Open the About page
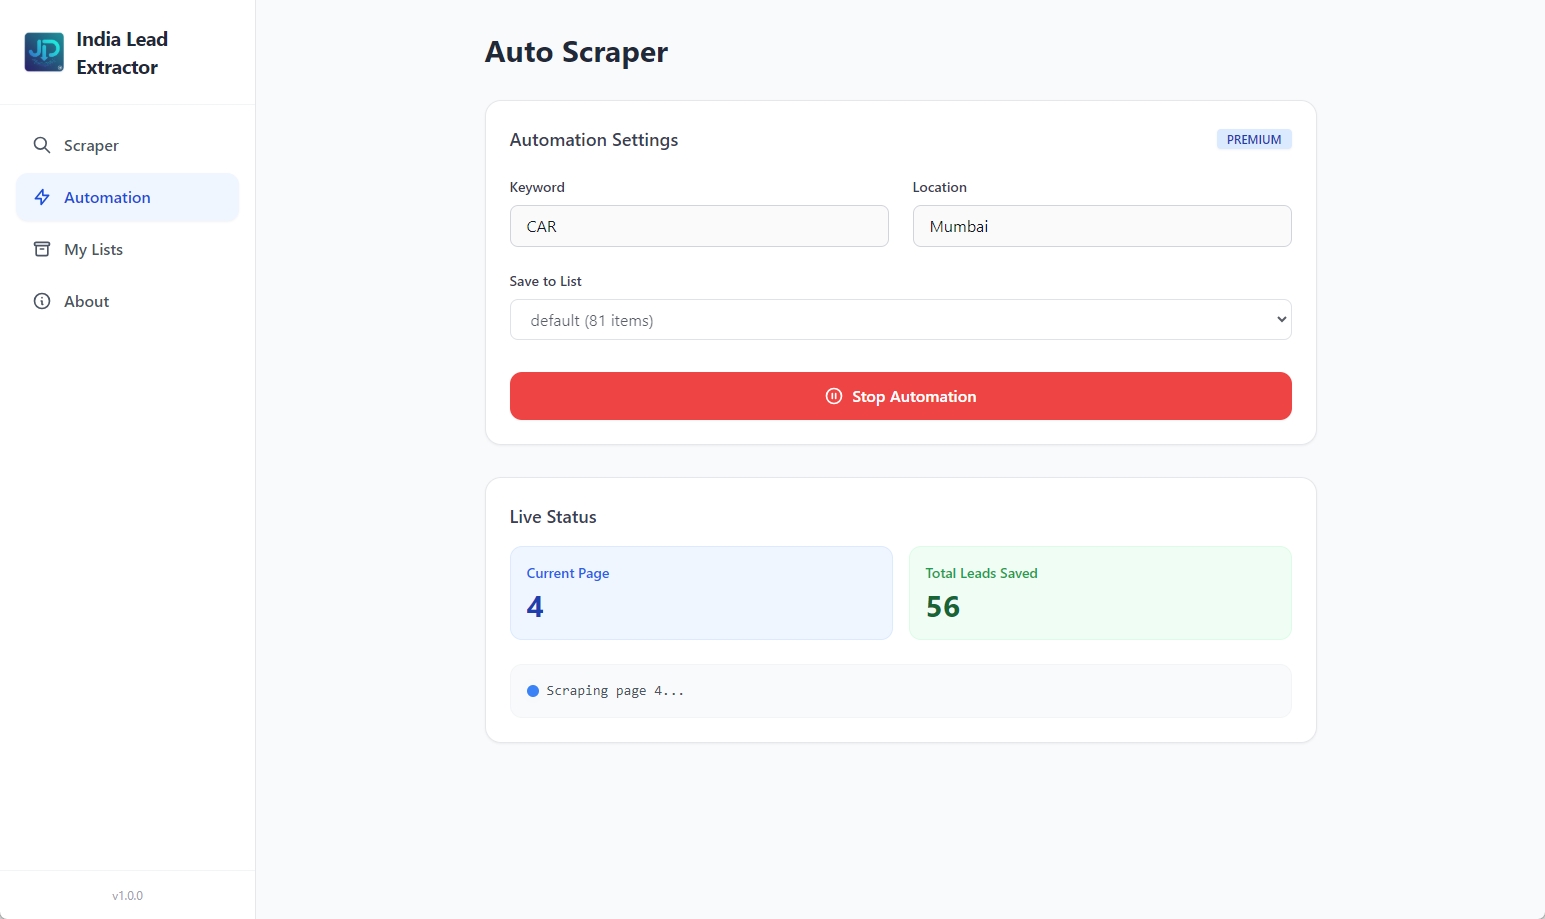This screenshot has width=1545, height=919. click(x=86, y=302)
